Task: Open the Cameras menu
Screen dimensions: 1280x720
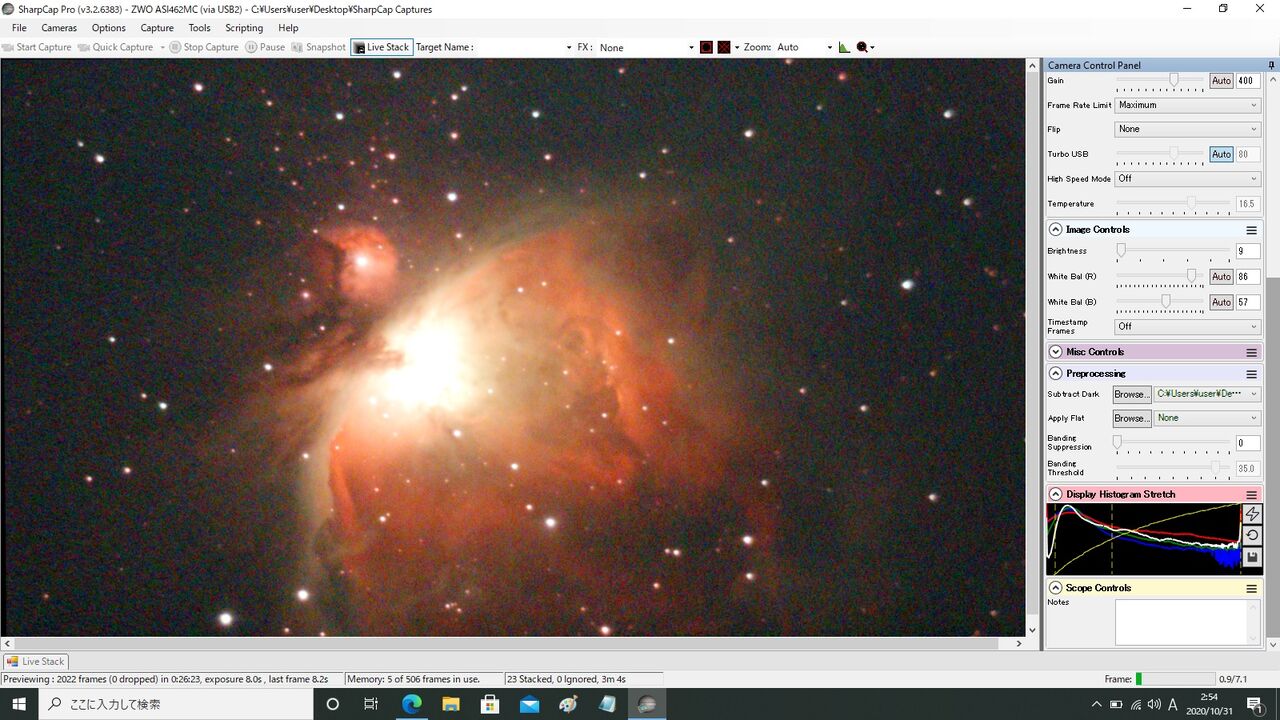Action: pyautogui.click(x=59, y=28)
